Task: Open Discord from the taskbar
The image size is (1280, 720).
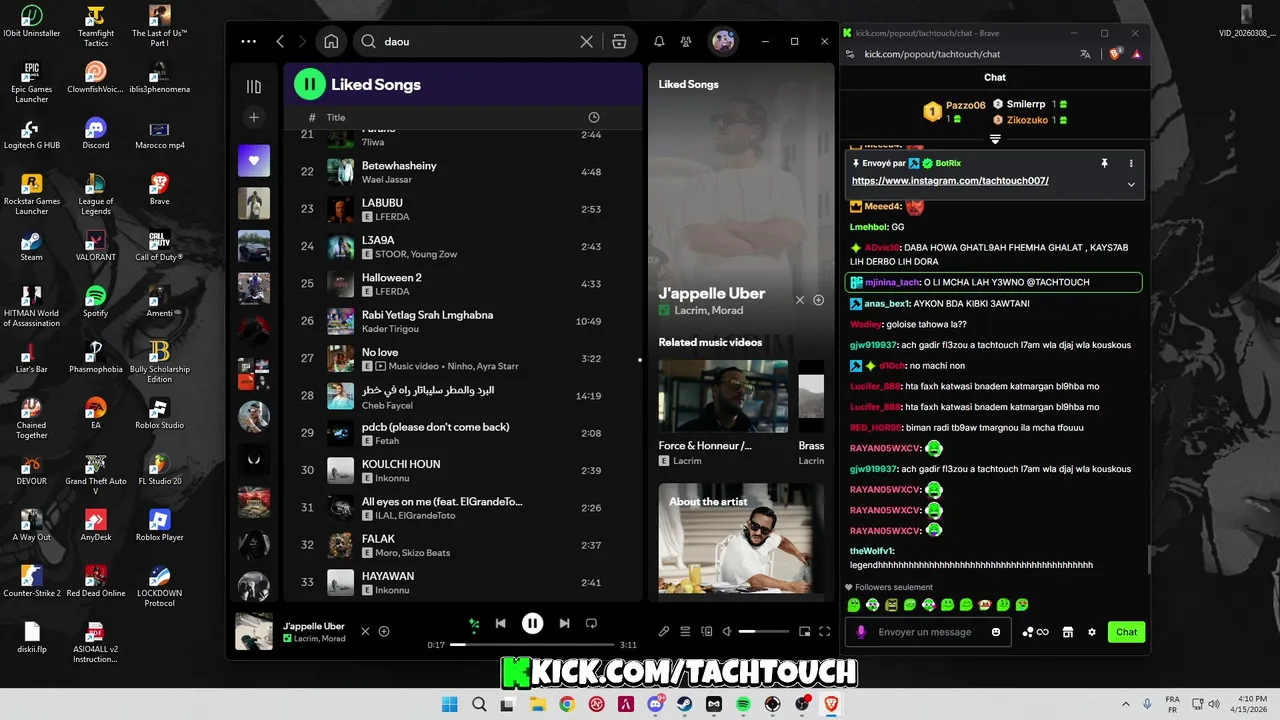Action: (x=657, y=704)
